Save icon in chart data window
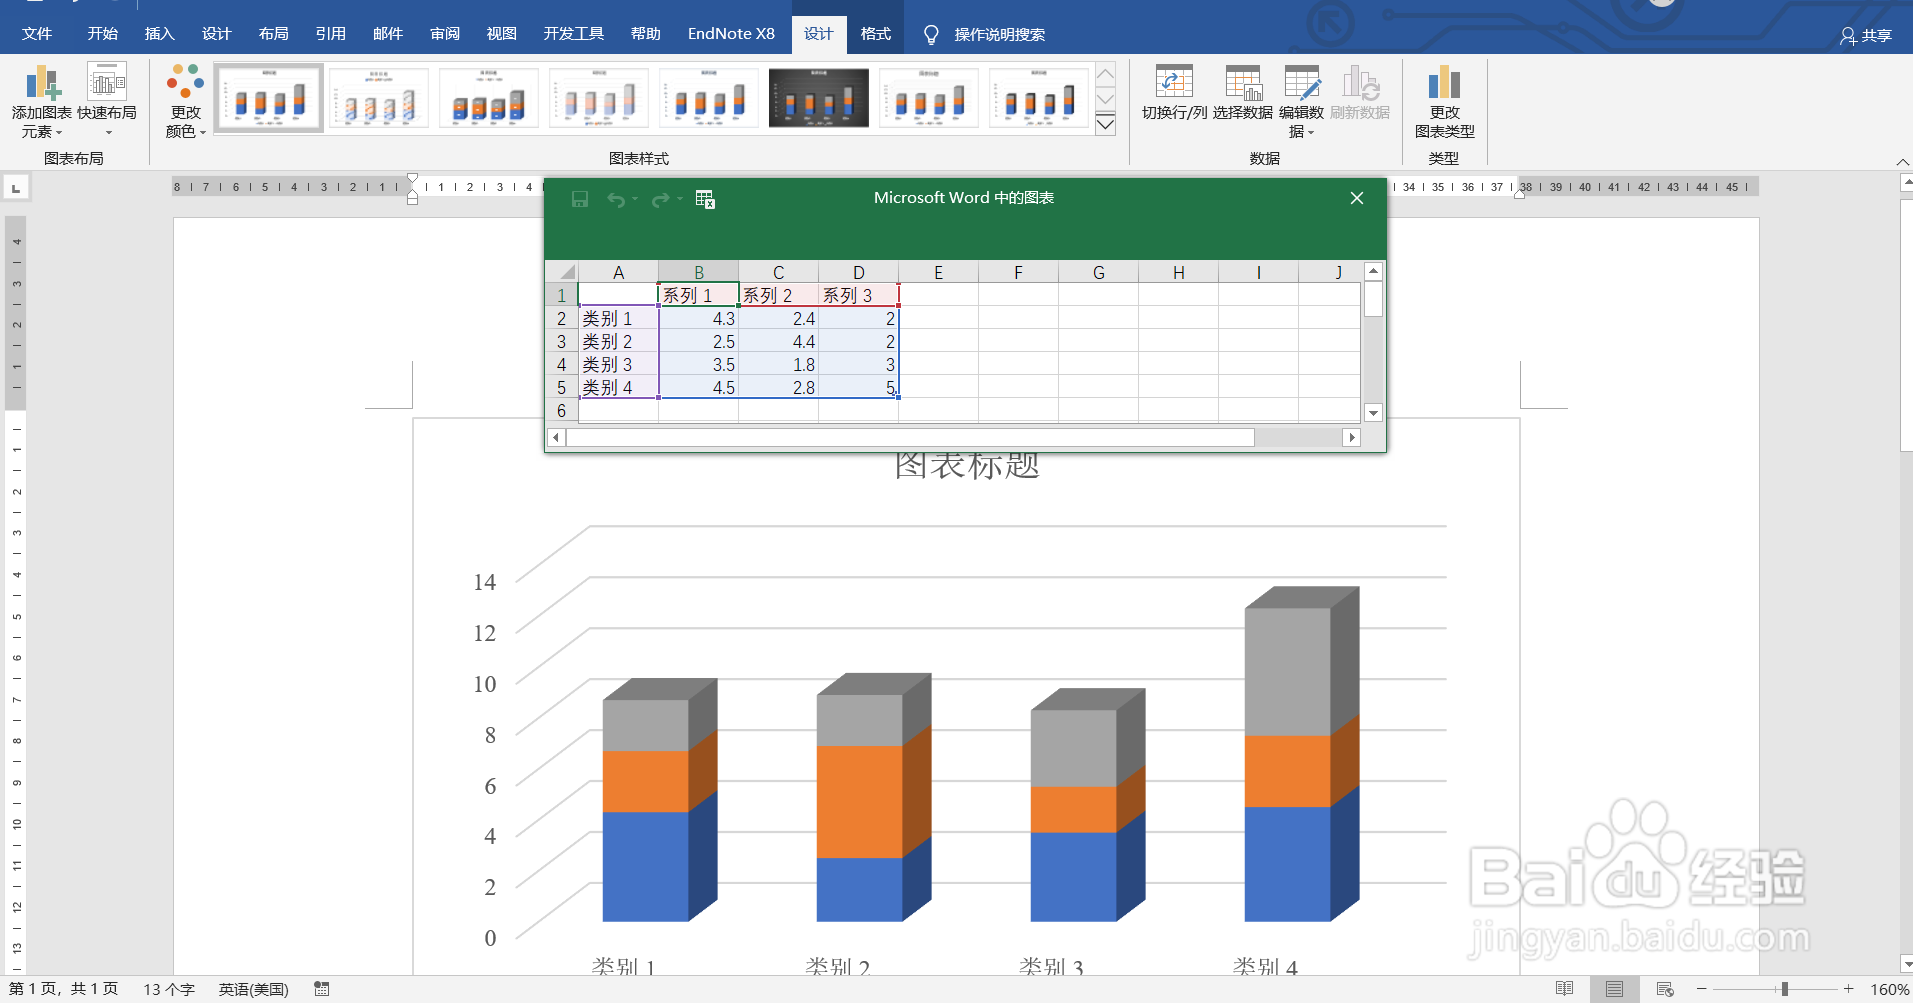The height and width of the screenshot is (1003, 1913). point(579,199)
